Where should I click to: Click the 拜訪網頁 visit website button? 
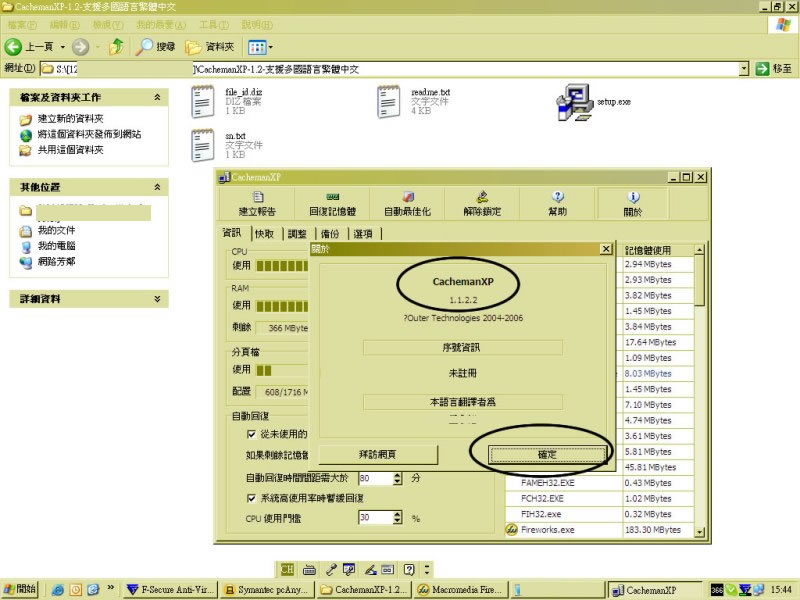[x=378, y=454]
